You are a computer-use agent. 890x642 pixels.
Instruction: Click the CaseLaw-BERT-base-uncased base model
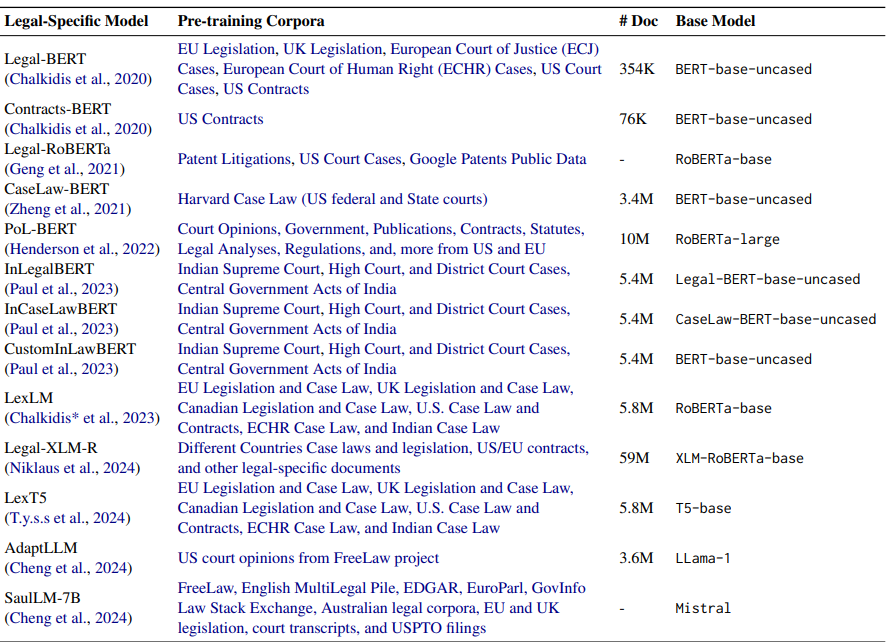(776, 319)
